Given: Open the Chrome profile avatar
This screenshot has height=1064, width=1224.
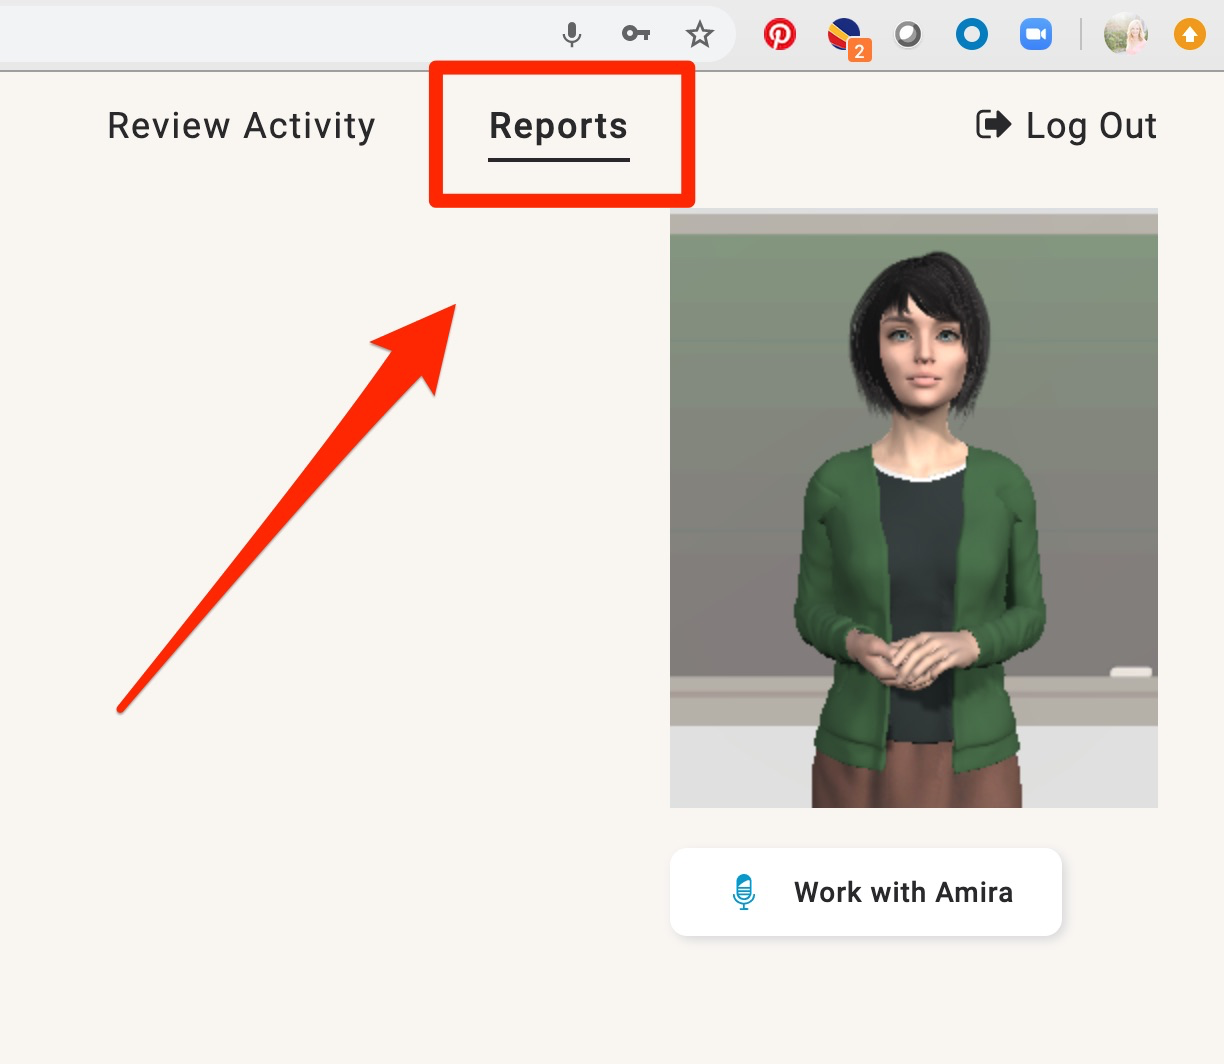Looking at the screenshot, I should click(x=1126, y=35).
